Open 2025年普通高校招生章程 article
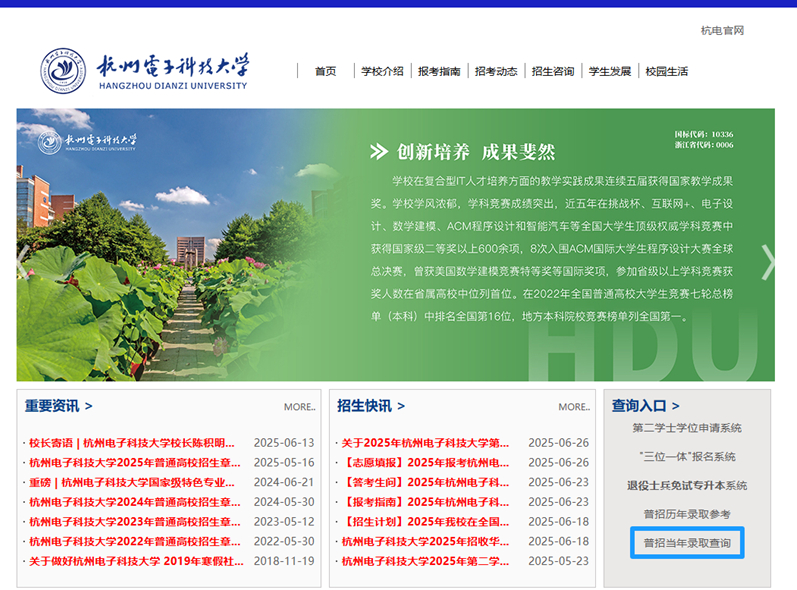 [x=135, y=463]
